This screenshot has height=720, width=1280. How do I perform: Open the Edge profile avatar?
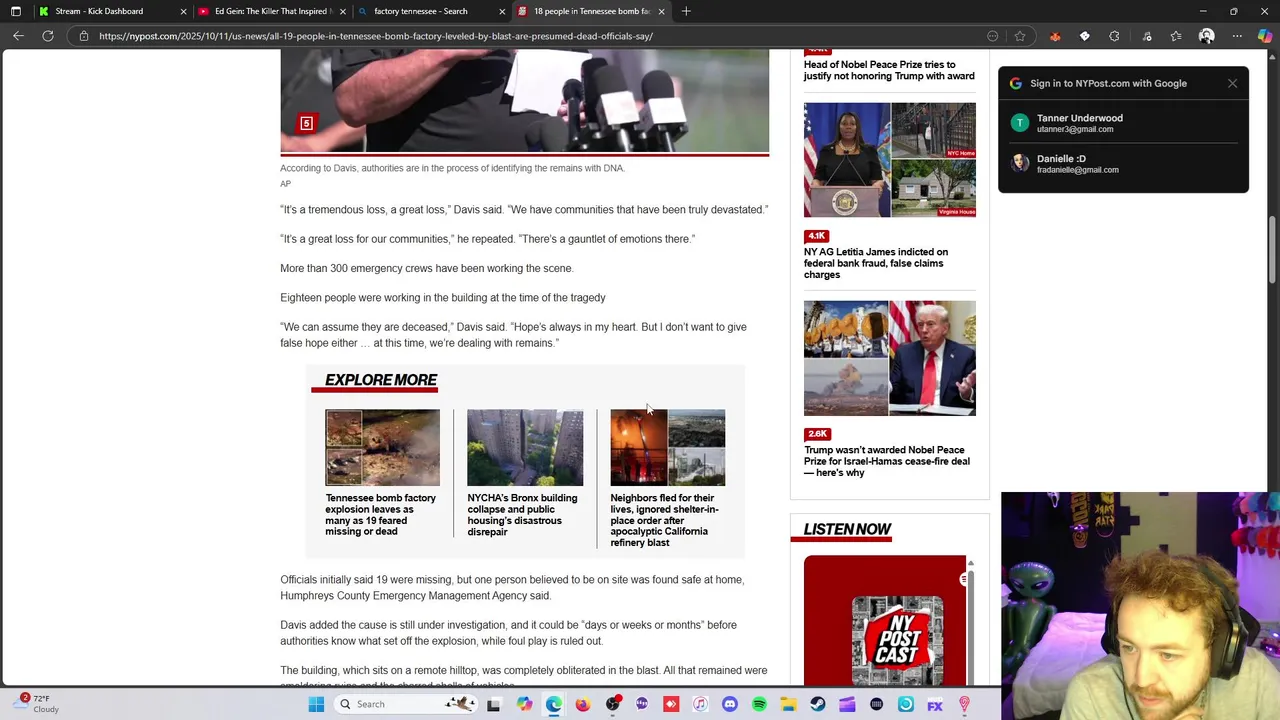[x=1206, y=36]
